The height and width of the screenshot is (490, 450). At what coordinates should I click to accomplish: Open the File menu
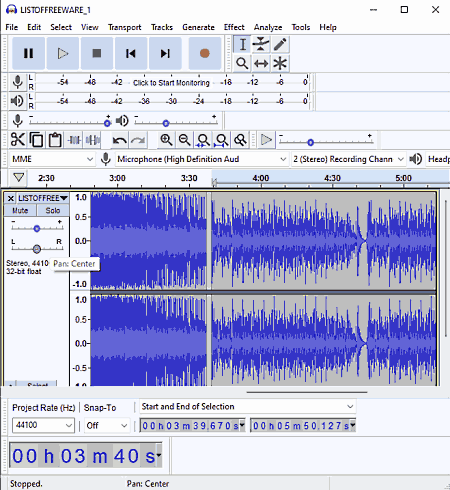point(12,27)
